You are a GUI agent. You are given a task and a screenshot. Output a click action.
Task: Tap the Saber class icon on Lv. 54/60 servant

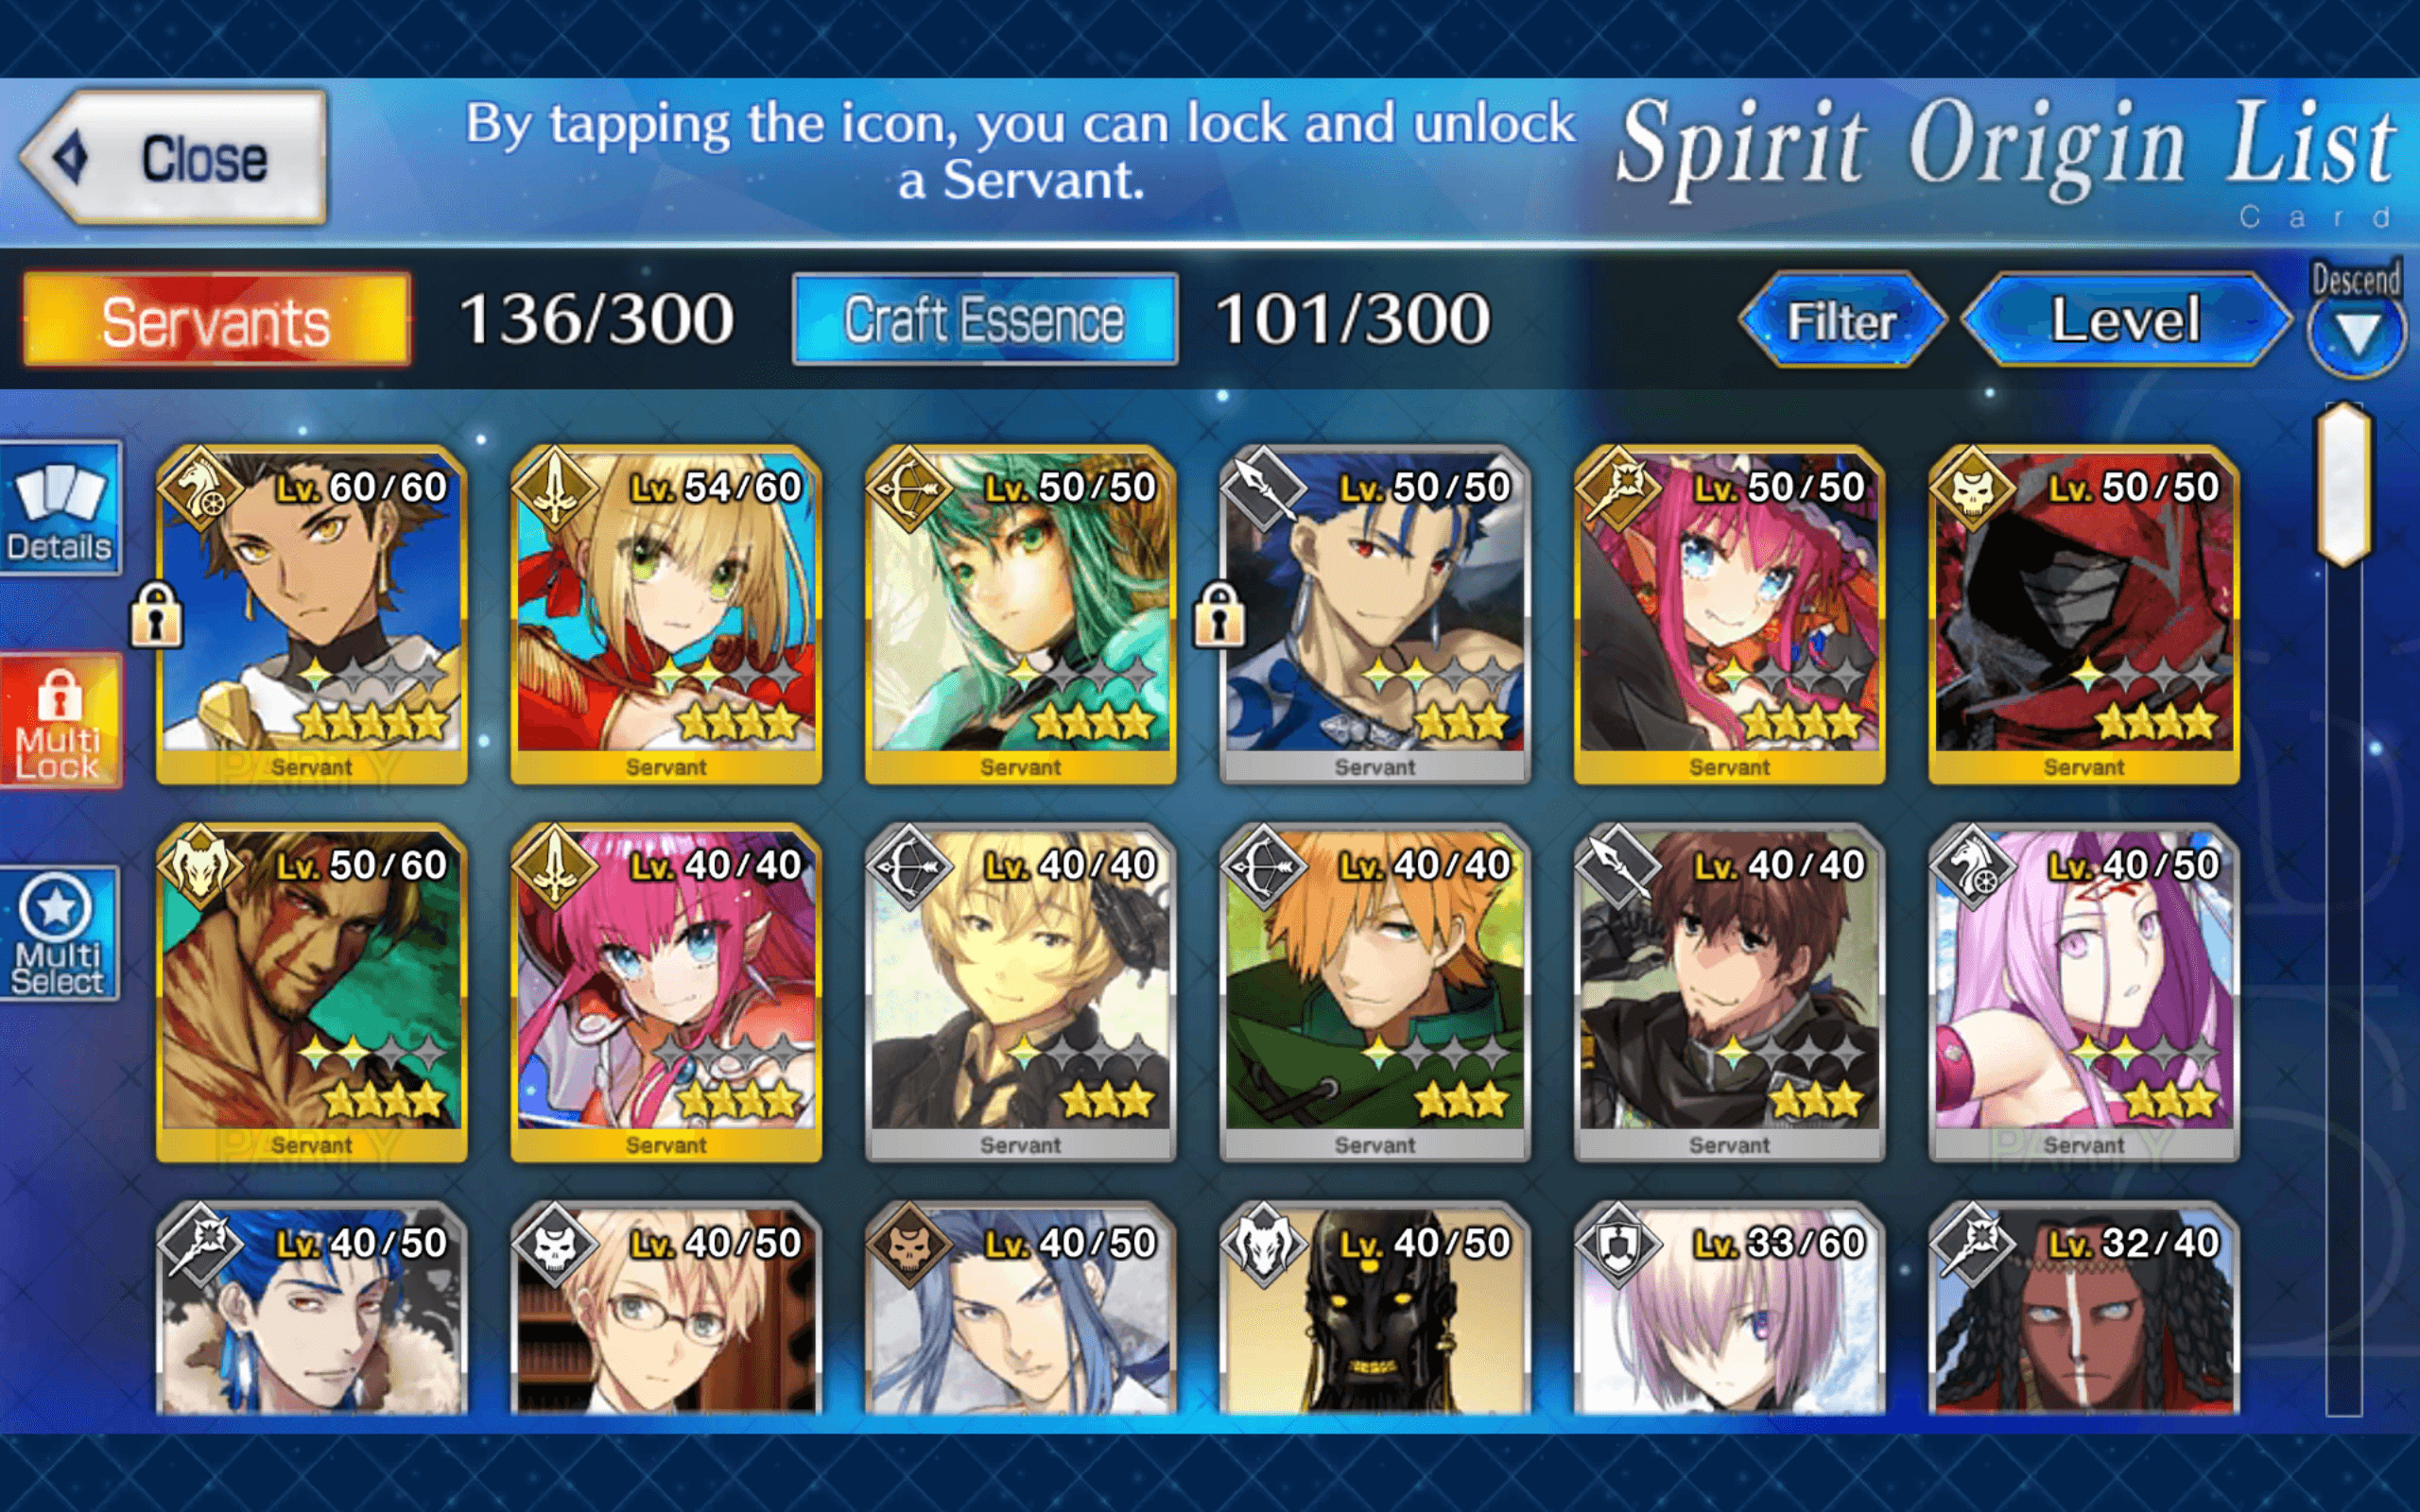click(x=555, y=489)
